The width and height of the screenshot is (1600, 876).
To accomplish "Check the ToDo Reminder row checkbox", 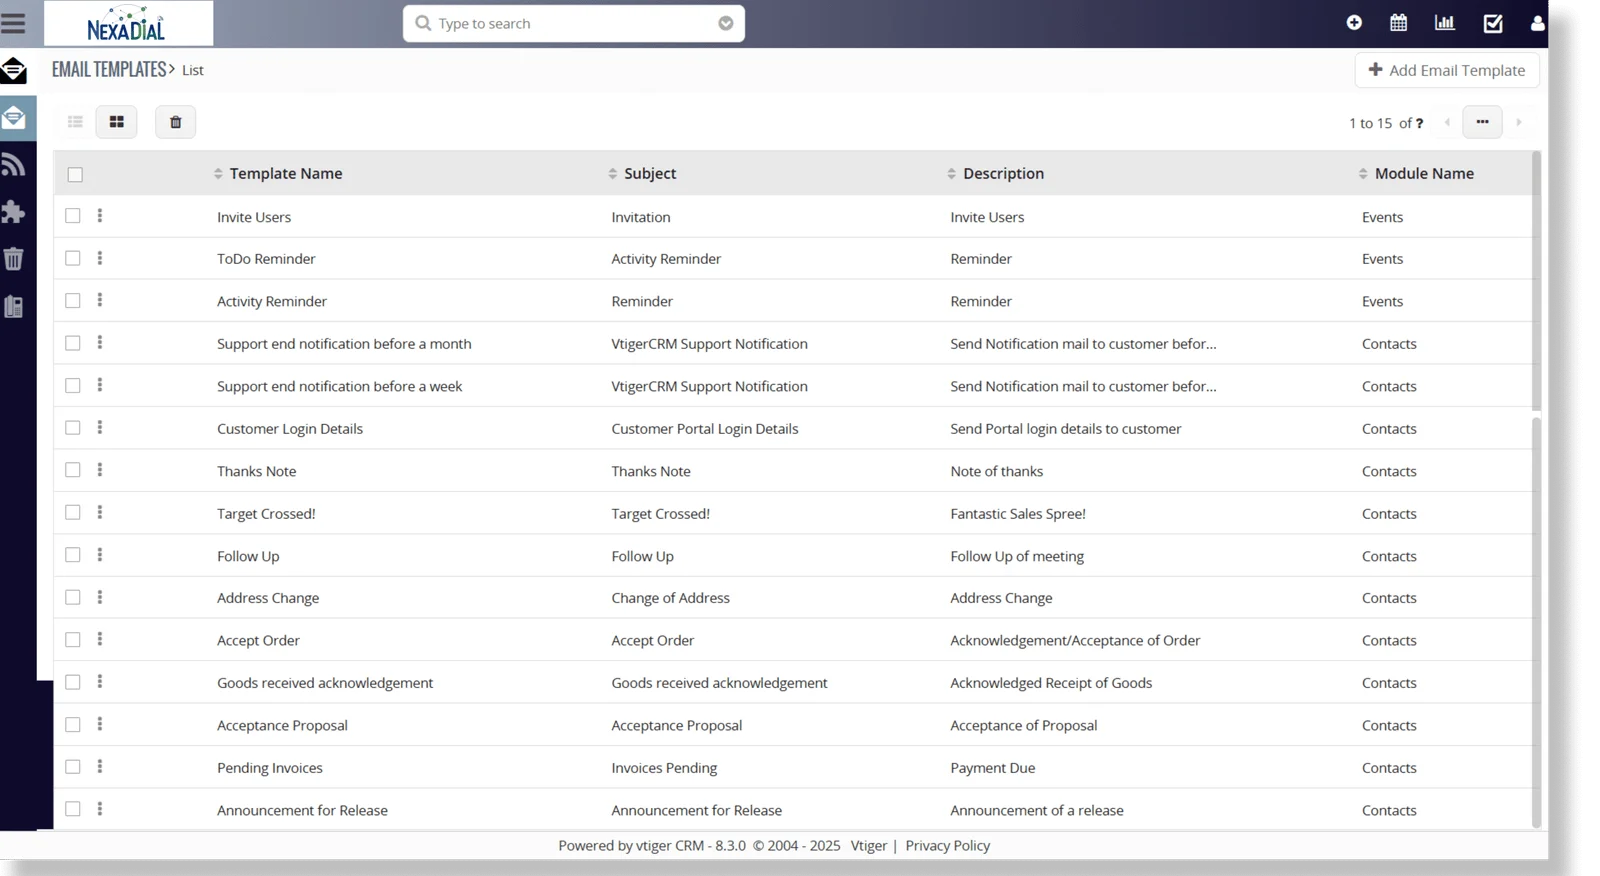I will [x=73, y=258].
